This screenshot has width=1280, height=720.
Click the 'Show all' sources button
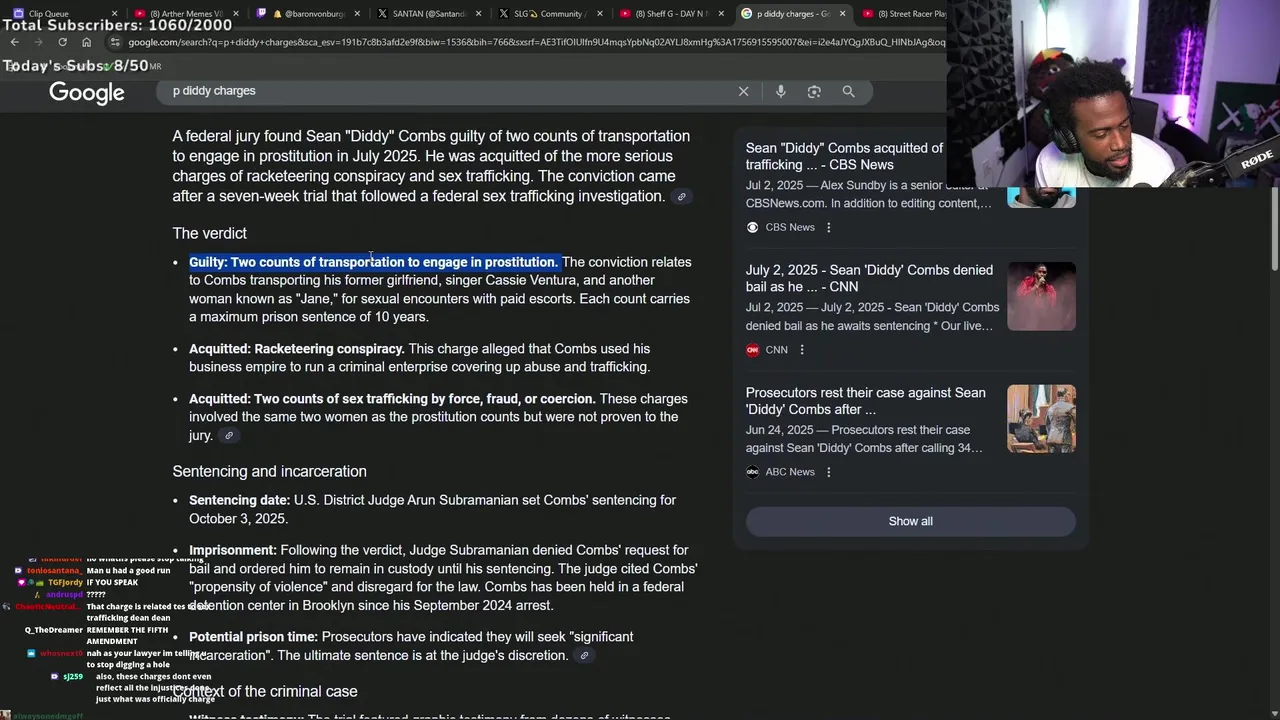click(910, 521)
